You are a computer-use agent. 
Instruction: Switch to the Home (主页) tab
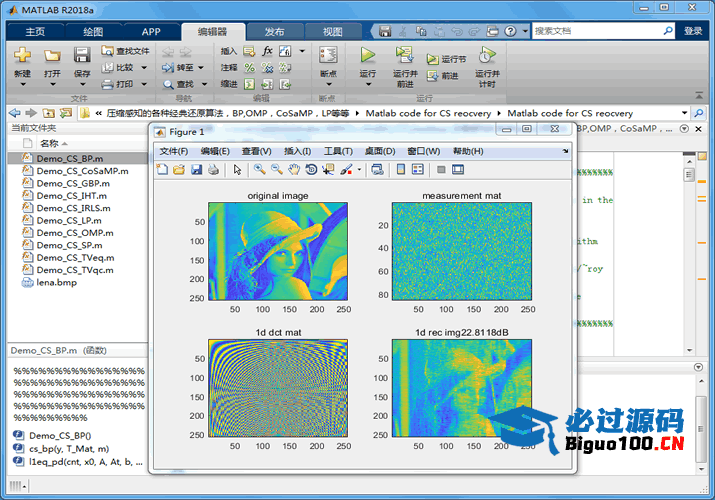(x=35, y=31)
